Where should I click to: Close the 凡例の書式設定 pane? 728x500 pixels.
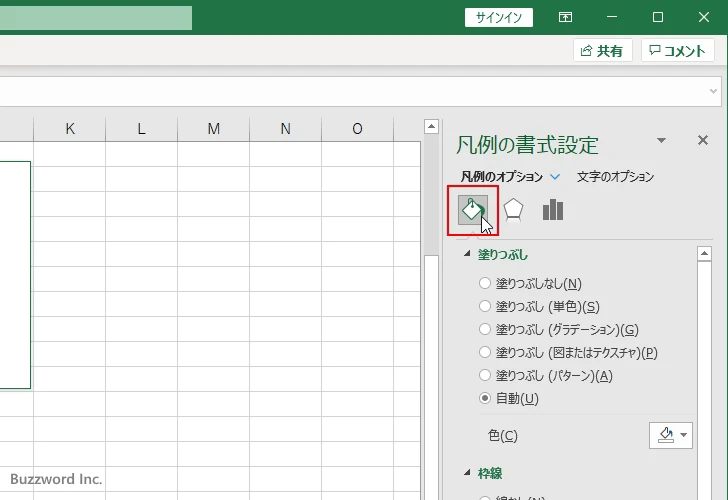[702, 140]
